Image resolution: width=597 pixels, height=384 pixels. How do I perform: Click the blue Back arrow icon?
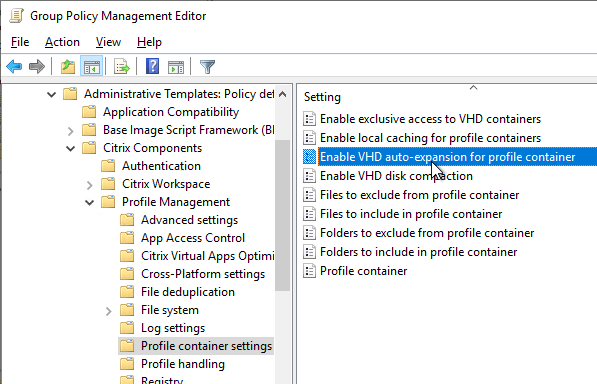pyautogui.click(x=14, y=67)
